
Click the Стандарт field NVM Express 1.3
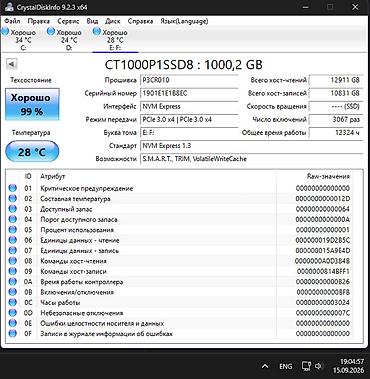(x=252, y=146)
